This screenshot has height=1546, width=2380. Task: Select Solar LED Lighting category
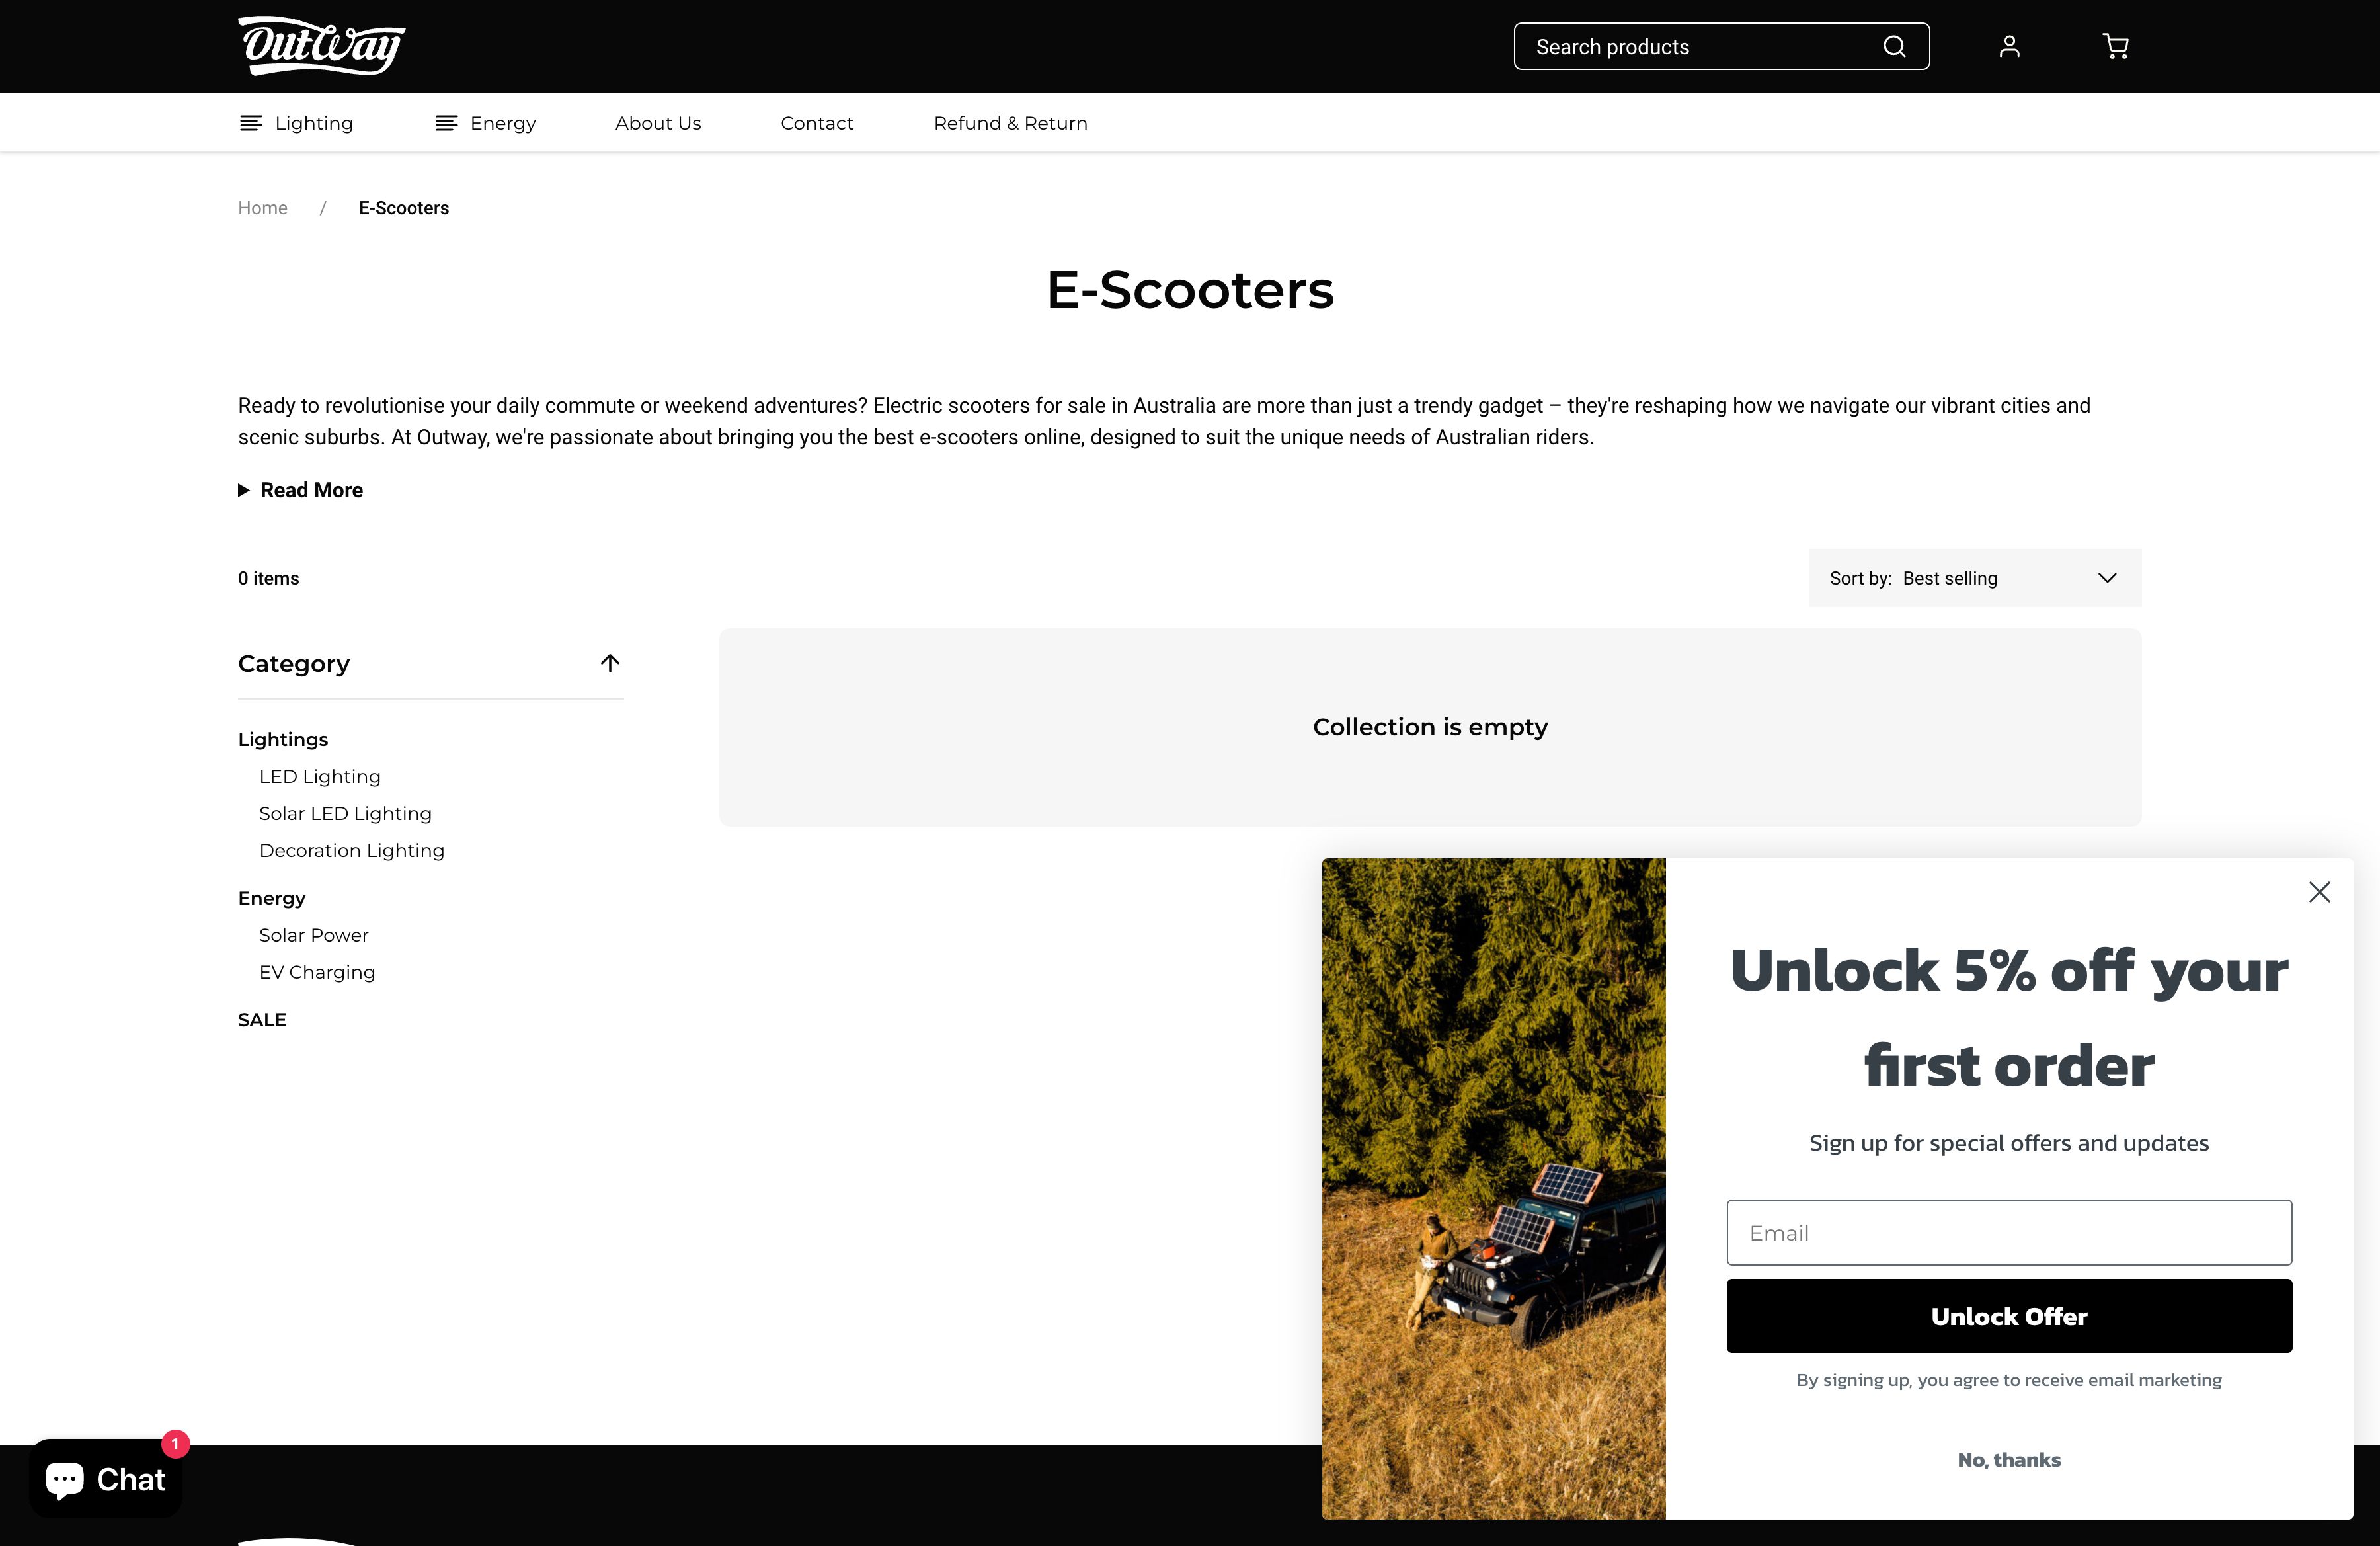tap(345, 814)
